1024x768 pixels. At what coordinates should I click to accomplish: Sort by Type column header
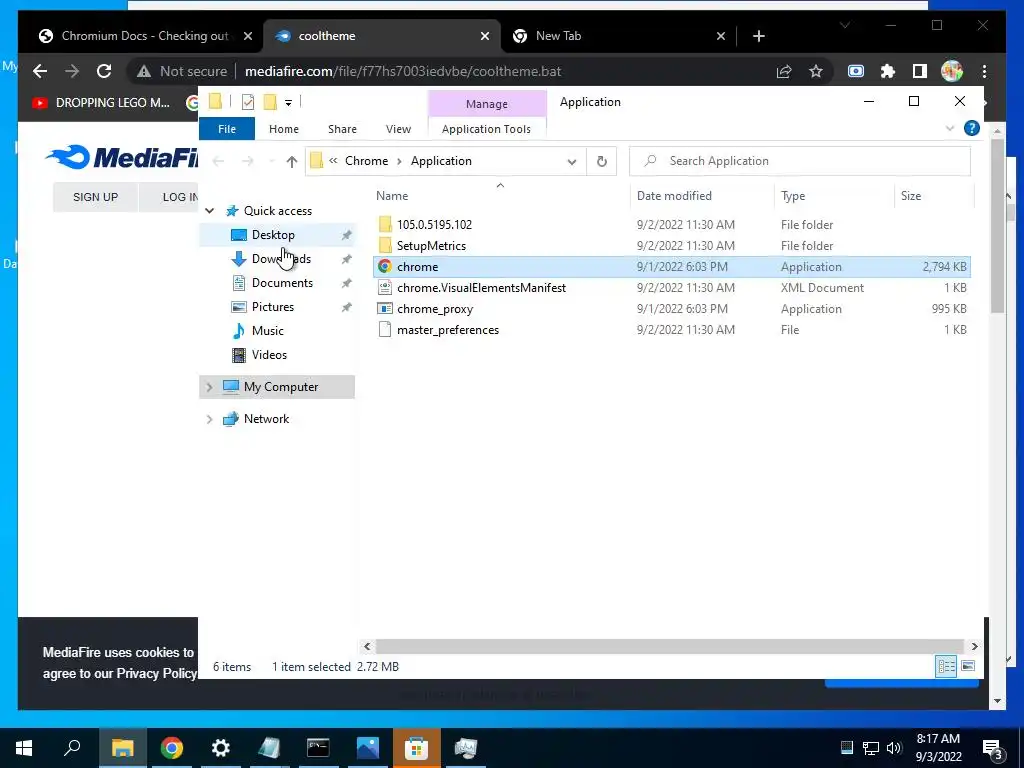point(834,196)
